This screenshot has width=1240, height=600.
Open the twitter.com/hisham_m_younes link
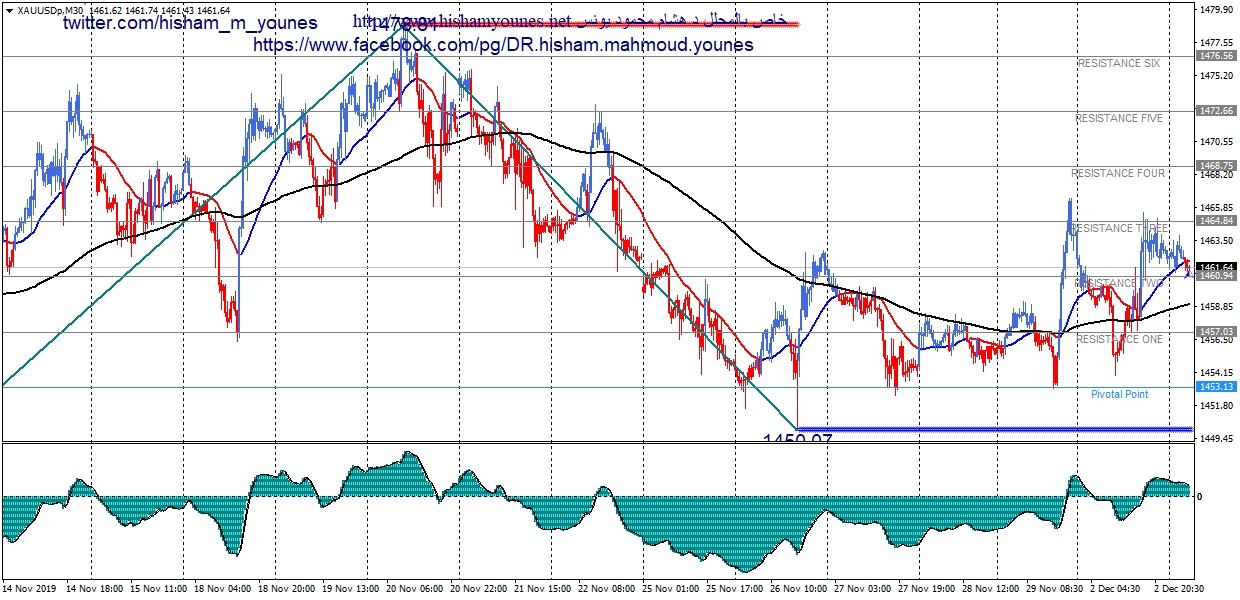(191, 23)
